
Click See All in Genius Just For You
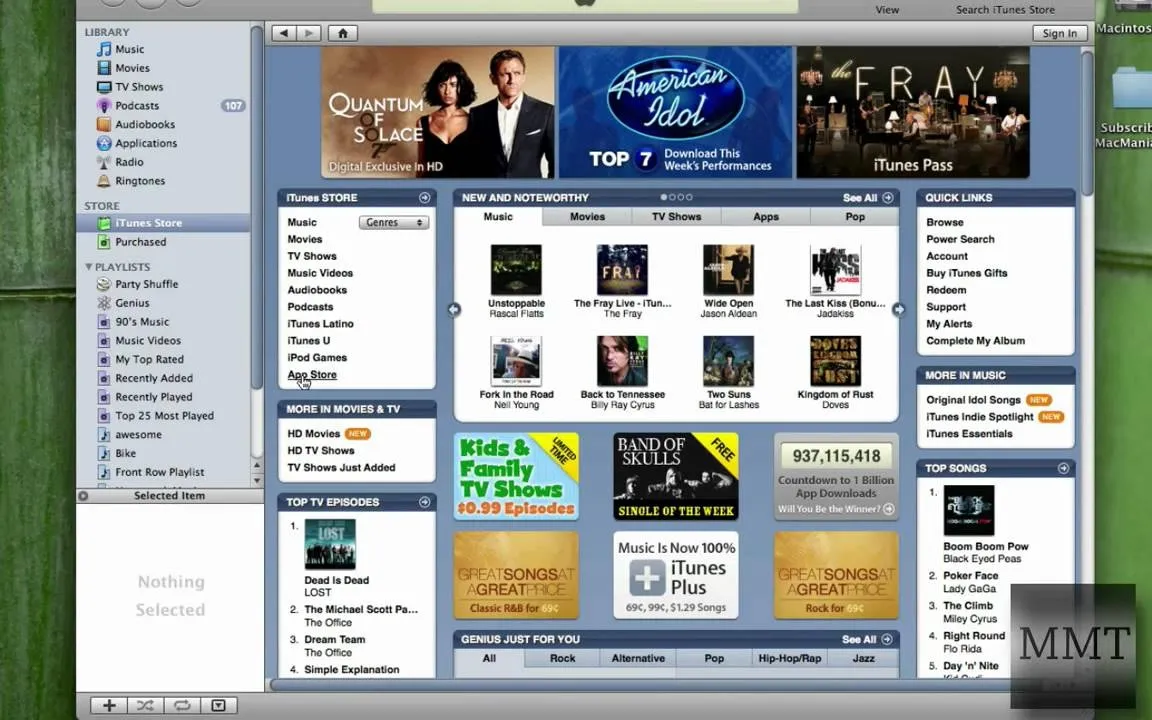pyautogui.click(x=867, y=639)
